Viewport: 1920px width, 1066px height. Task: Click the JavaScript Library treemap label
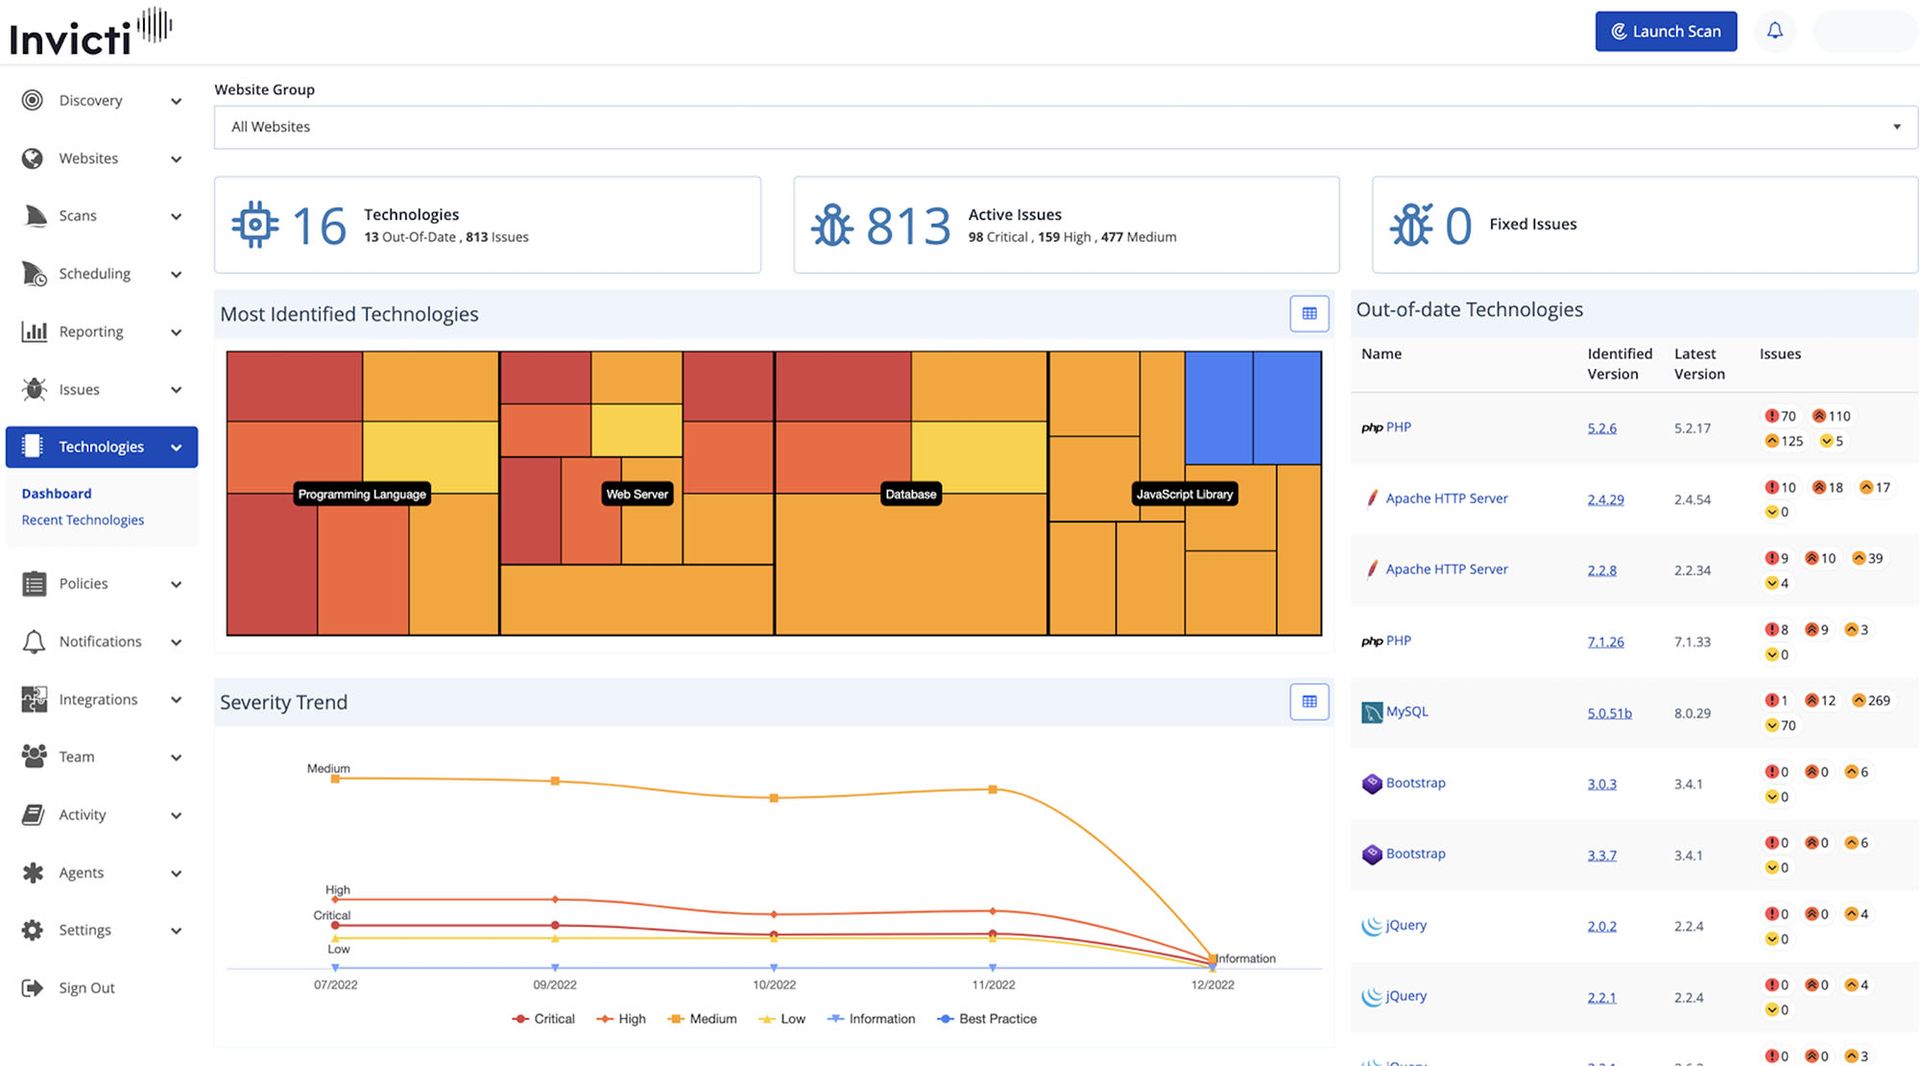(1185, 494)
